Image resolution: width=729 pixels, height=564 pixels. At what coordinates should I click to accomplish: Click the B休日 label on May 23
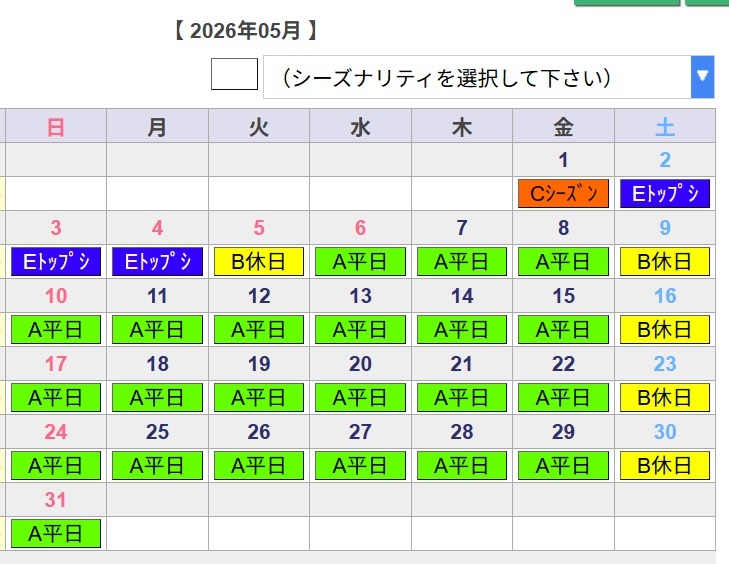tap(665, 397)
